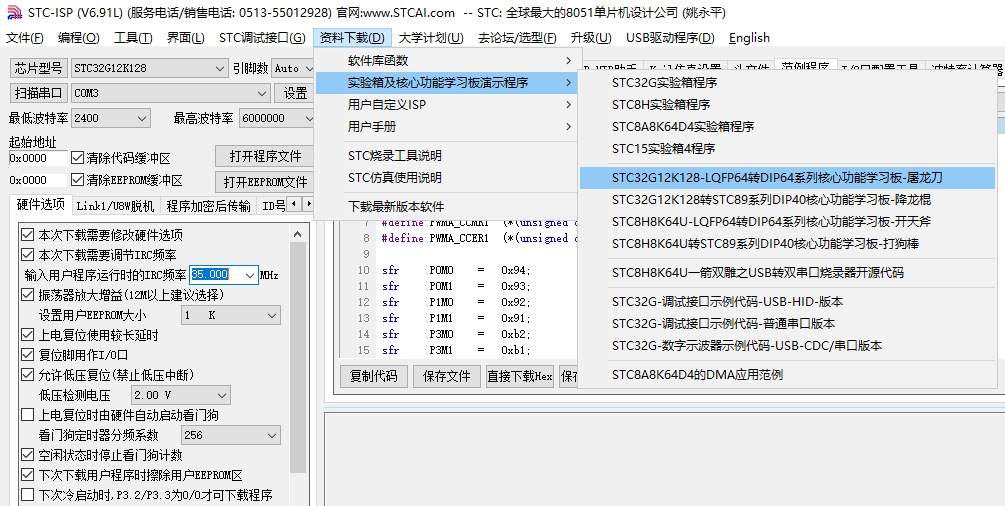Viewport: 1005px width, 506px height.
Task: Select STC15实验箱4程序 submenu entry
Action: coord(788,149)
